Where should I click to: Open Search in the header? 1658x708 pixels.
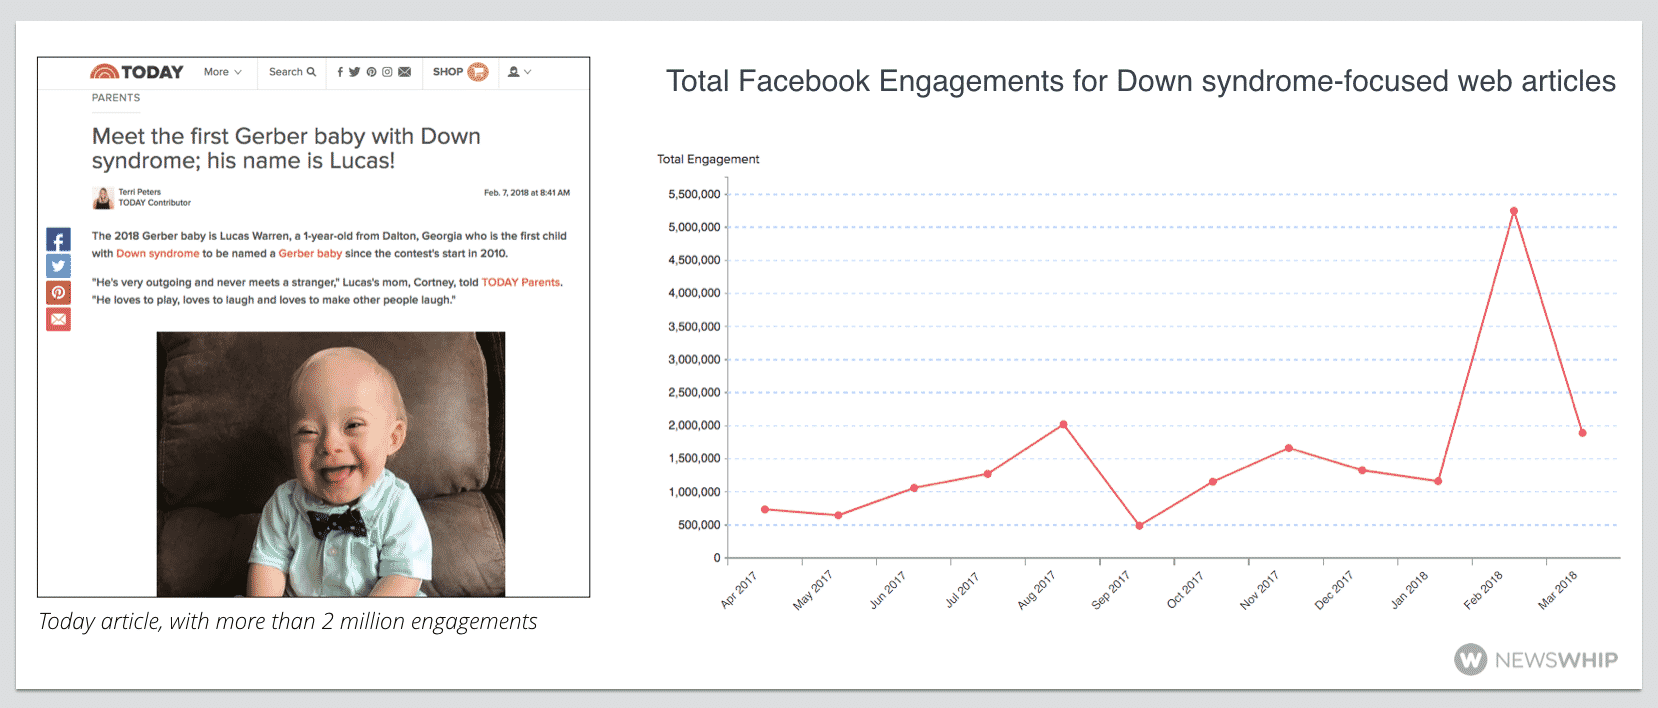click(x=292, y=72)
